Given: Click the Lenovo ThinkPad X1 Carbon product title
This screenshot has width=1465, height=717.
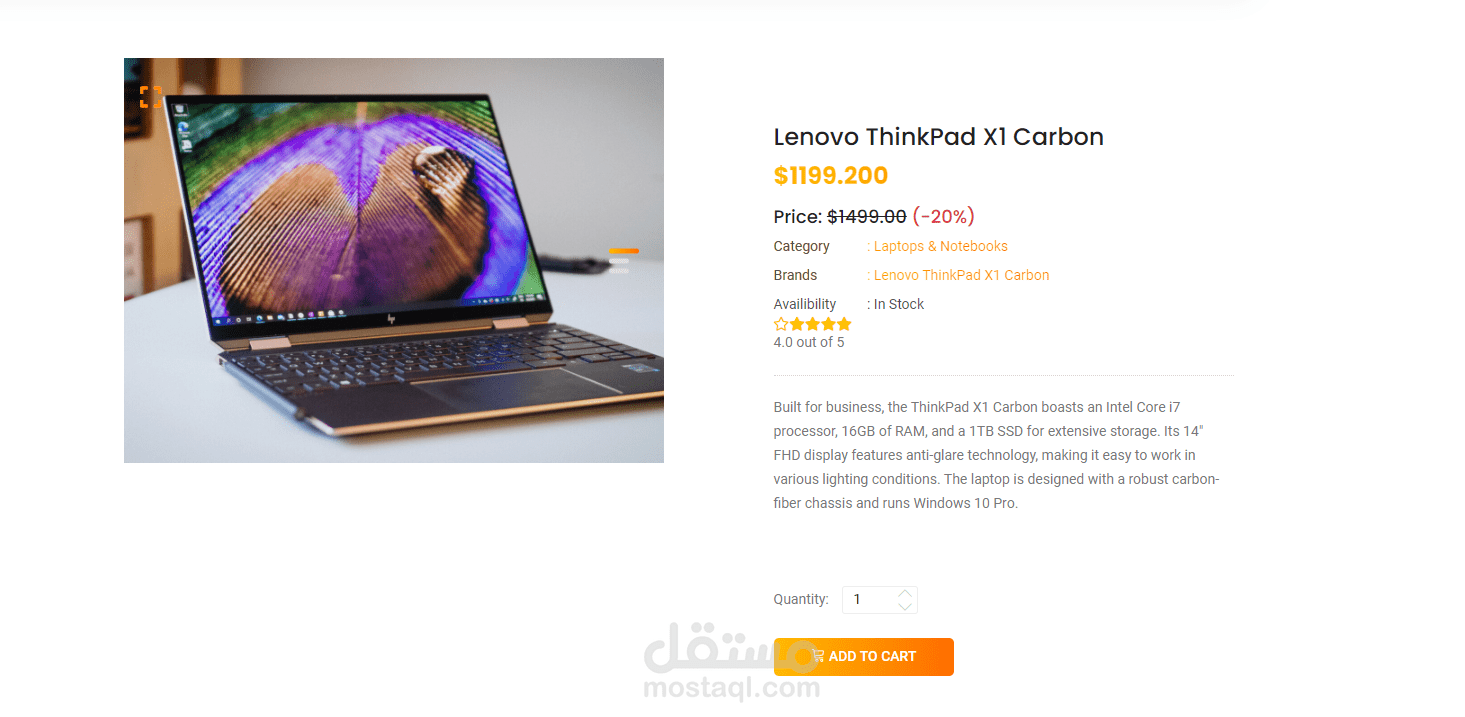Looking at the screenshot, I should click(x=939, y=137).
